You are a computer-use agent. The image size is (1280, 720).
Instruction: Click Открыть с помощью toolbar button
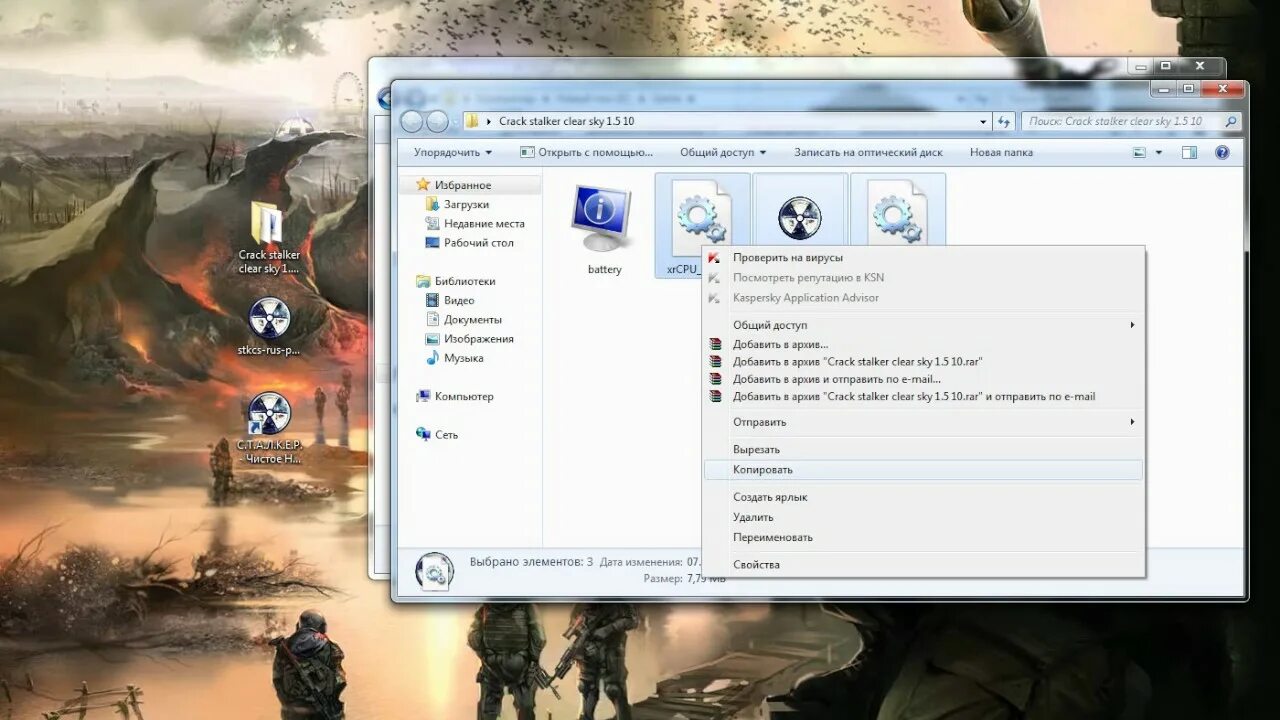586,153
